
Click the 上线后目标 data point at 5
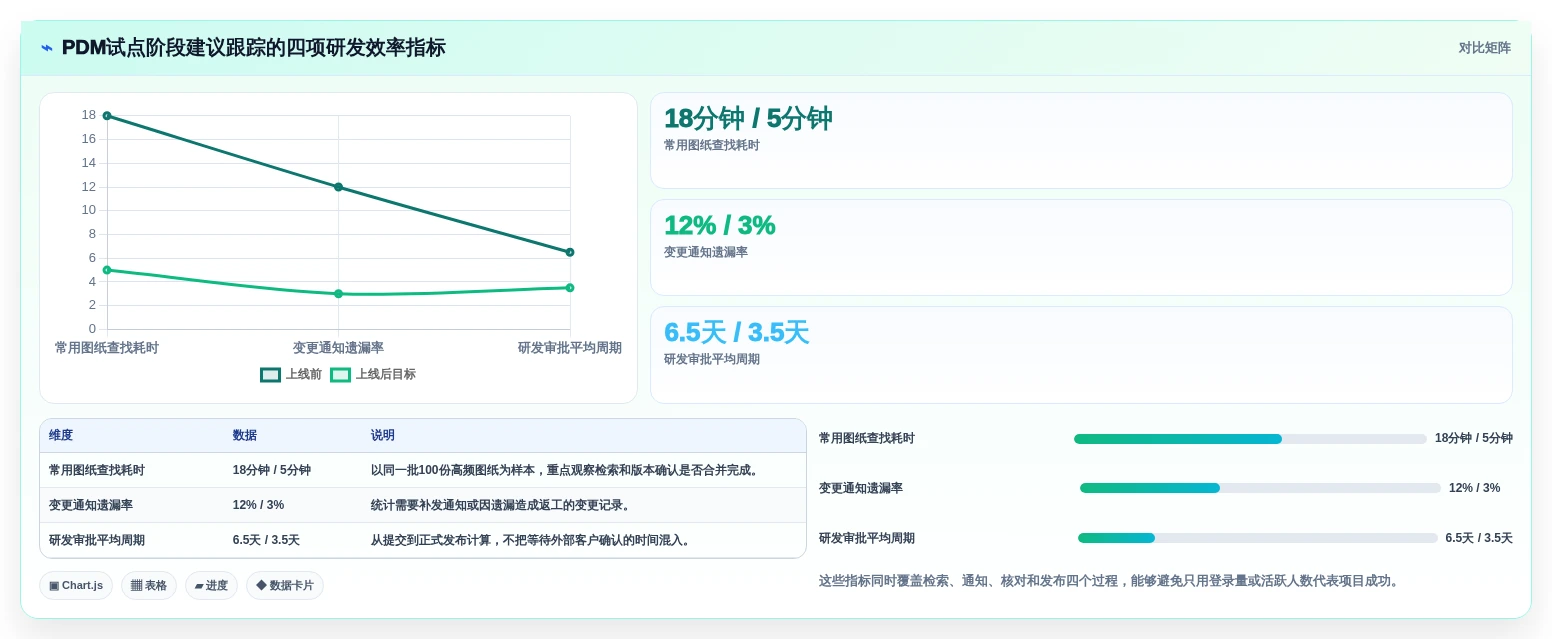(x=107, y=270)
